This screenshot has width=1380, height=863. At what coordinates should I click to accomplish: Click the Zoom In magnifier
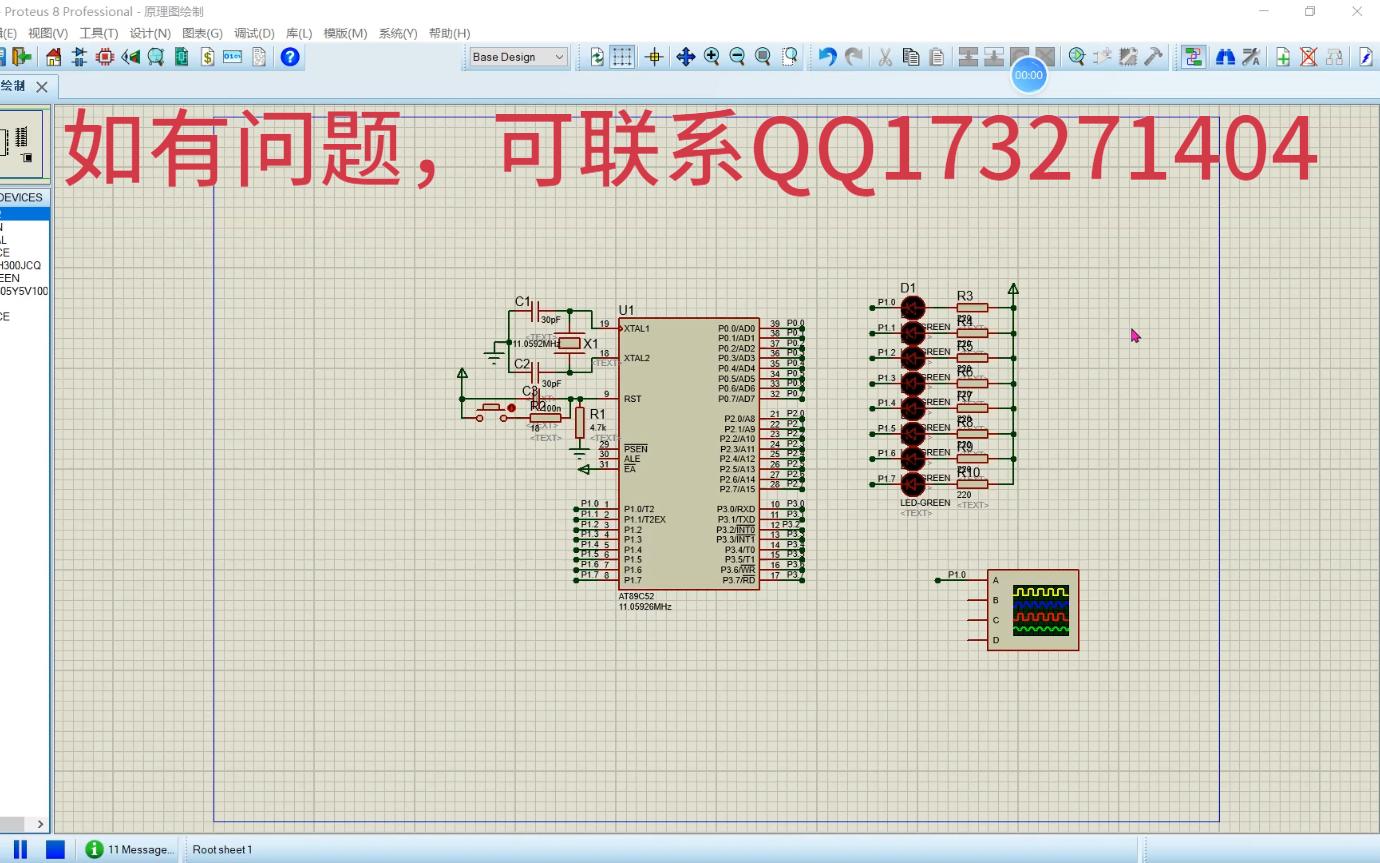[x=711, y=57]
